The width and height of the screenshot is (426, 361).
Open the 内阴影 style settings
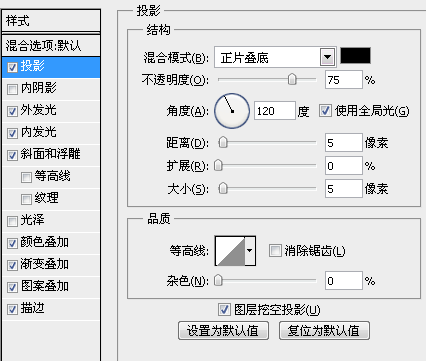39,88
